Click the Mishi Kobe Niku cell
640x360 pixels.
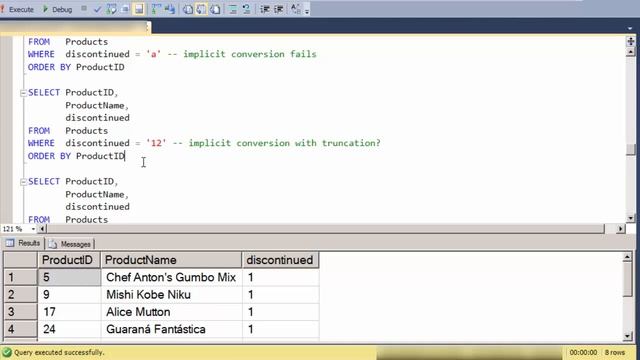[x=171, y=295]
